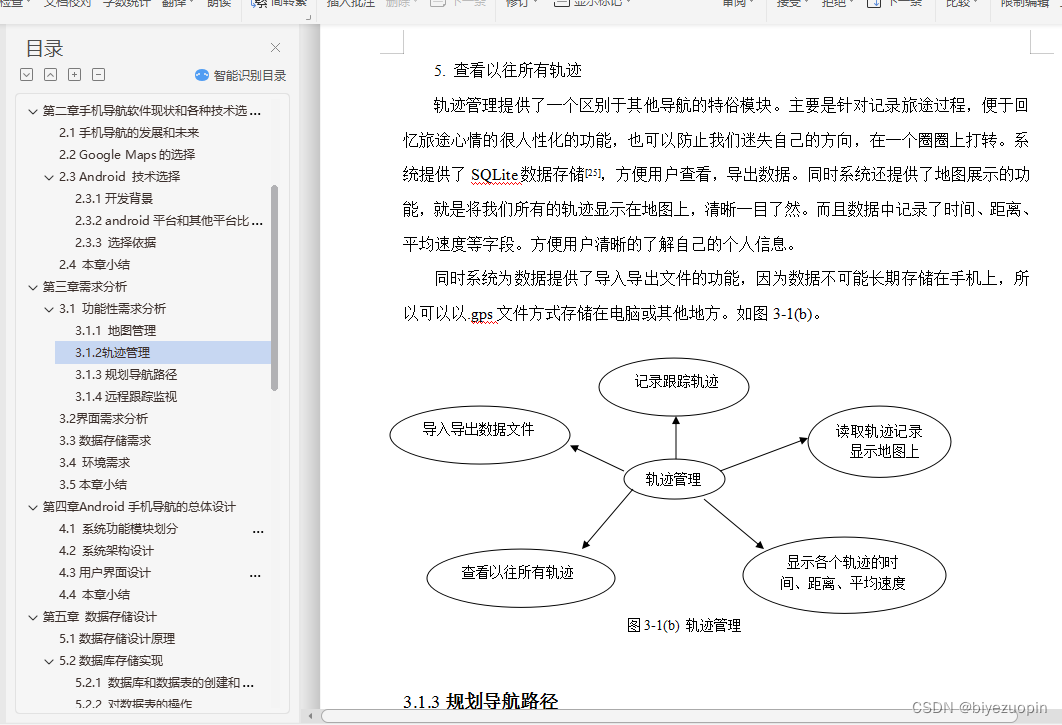Click the list item 5. 查看以往所有轨迹

click(x=508, y=70)
